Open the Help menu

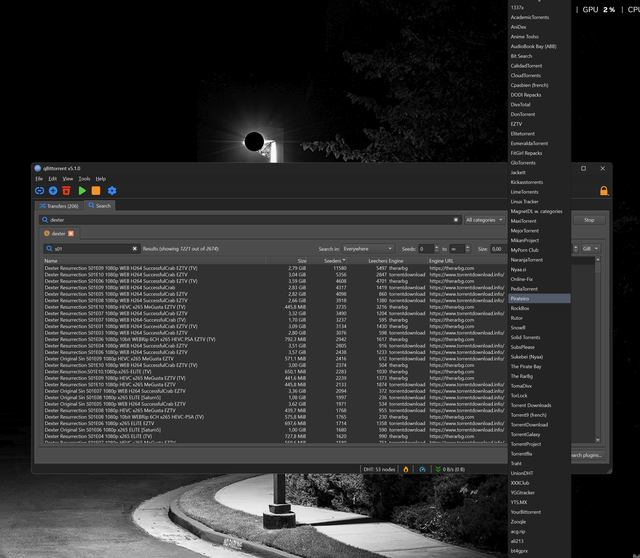[101, 179]
